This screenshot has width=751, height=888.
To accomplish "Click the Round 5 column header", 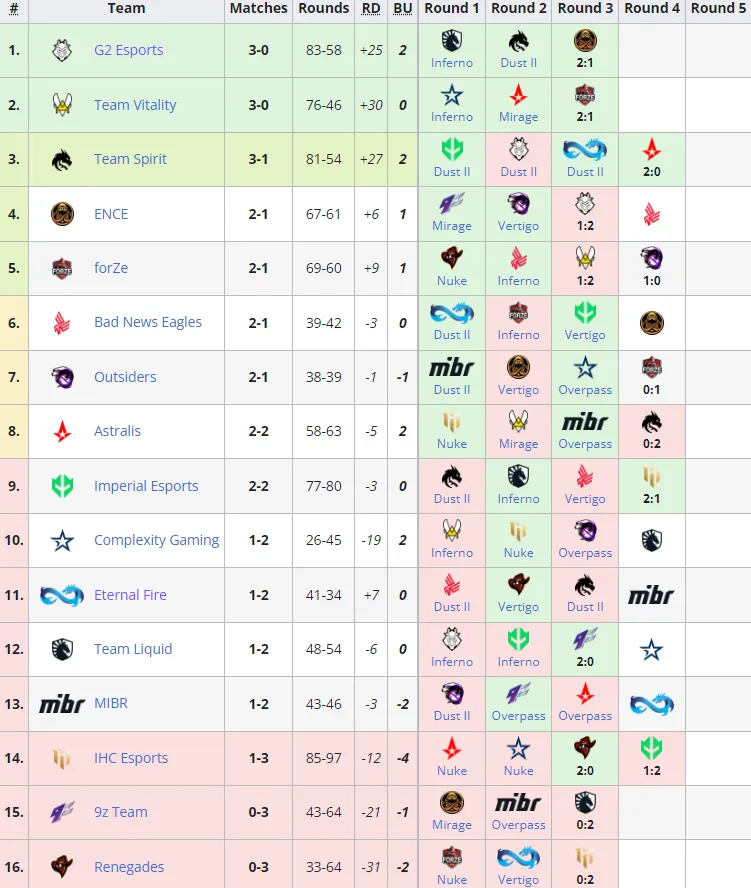I will pyautogui.click(x=718, y=8).
